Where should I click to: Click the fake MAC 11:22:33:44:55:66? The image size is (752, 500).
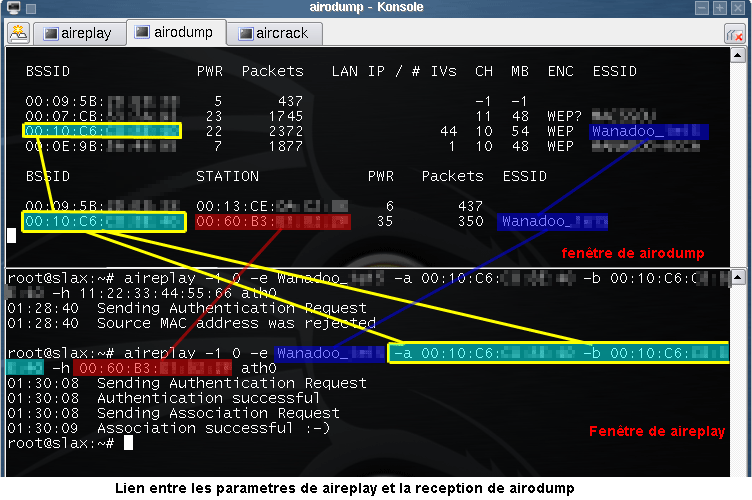pos(156,293)
